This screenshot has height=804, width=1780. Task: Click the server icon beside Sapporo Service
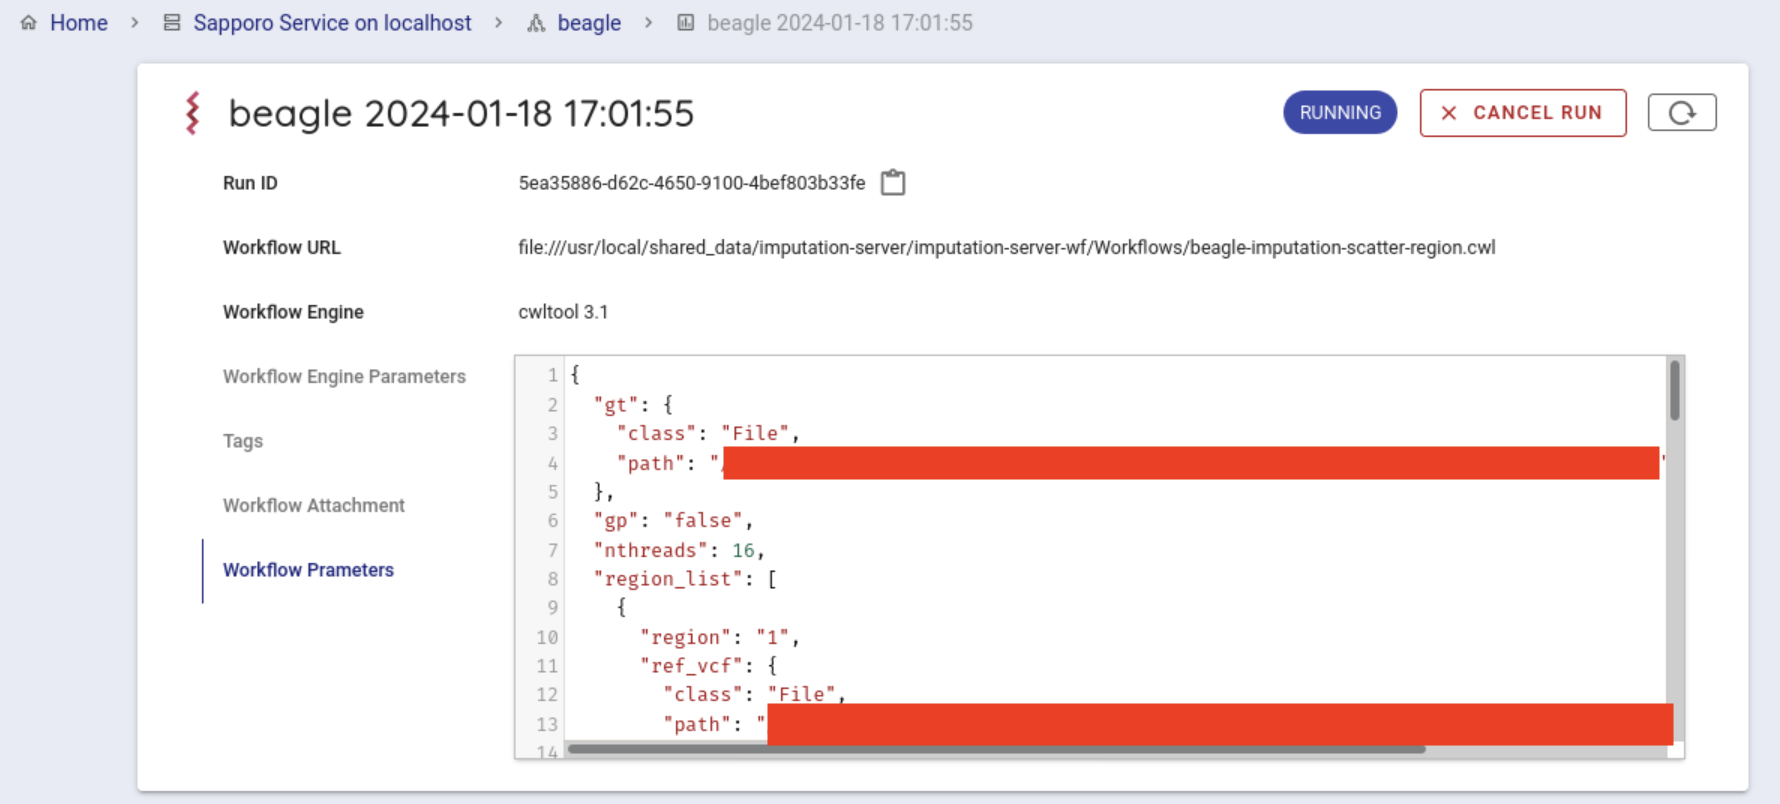(x=172, y=22)
